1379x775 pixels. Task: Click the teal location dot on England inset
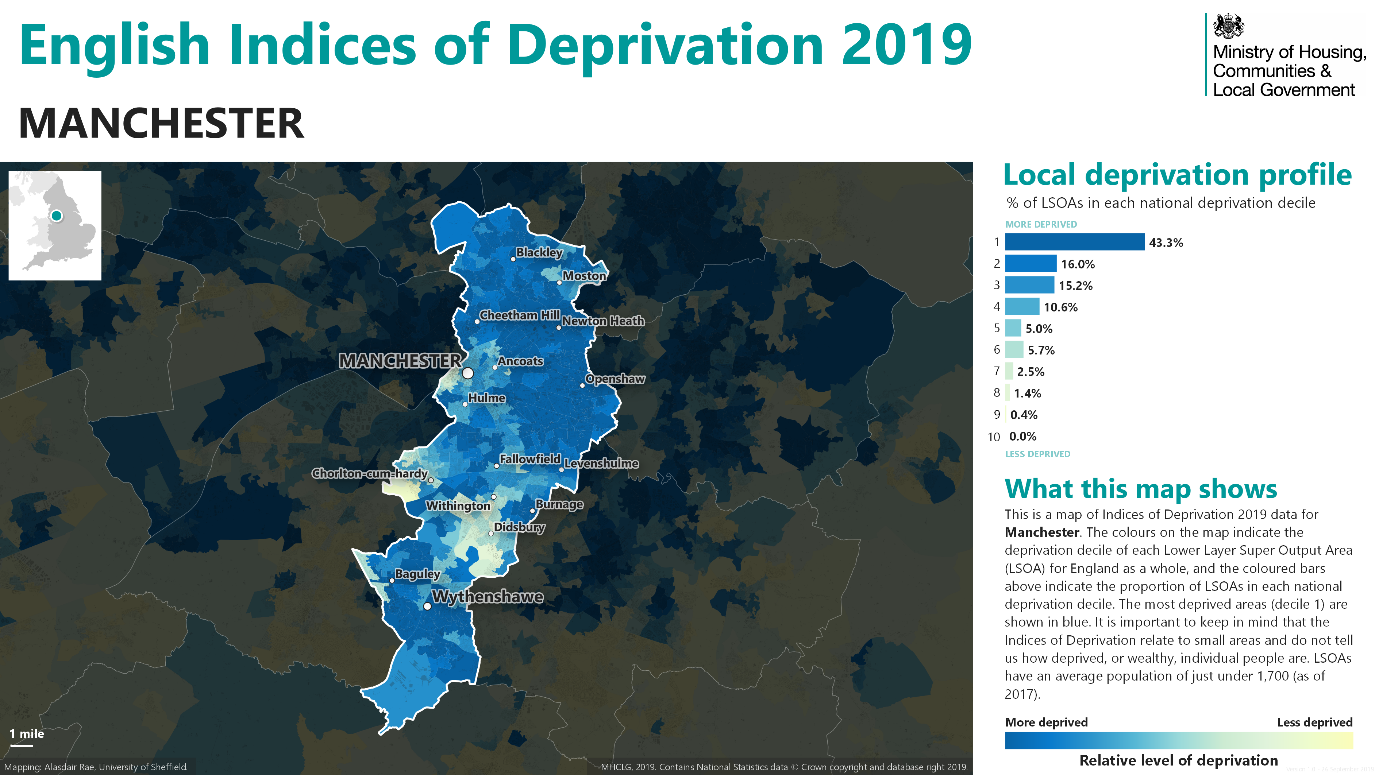(56, 216)
